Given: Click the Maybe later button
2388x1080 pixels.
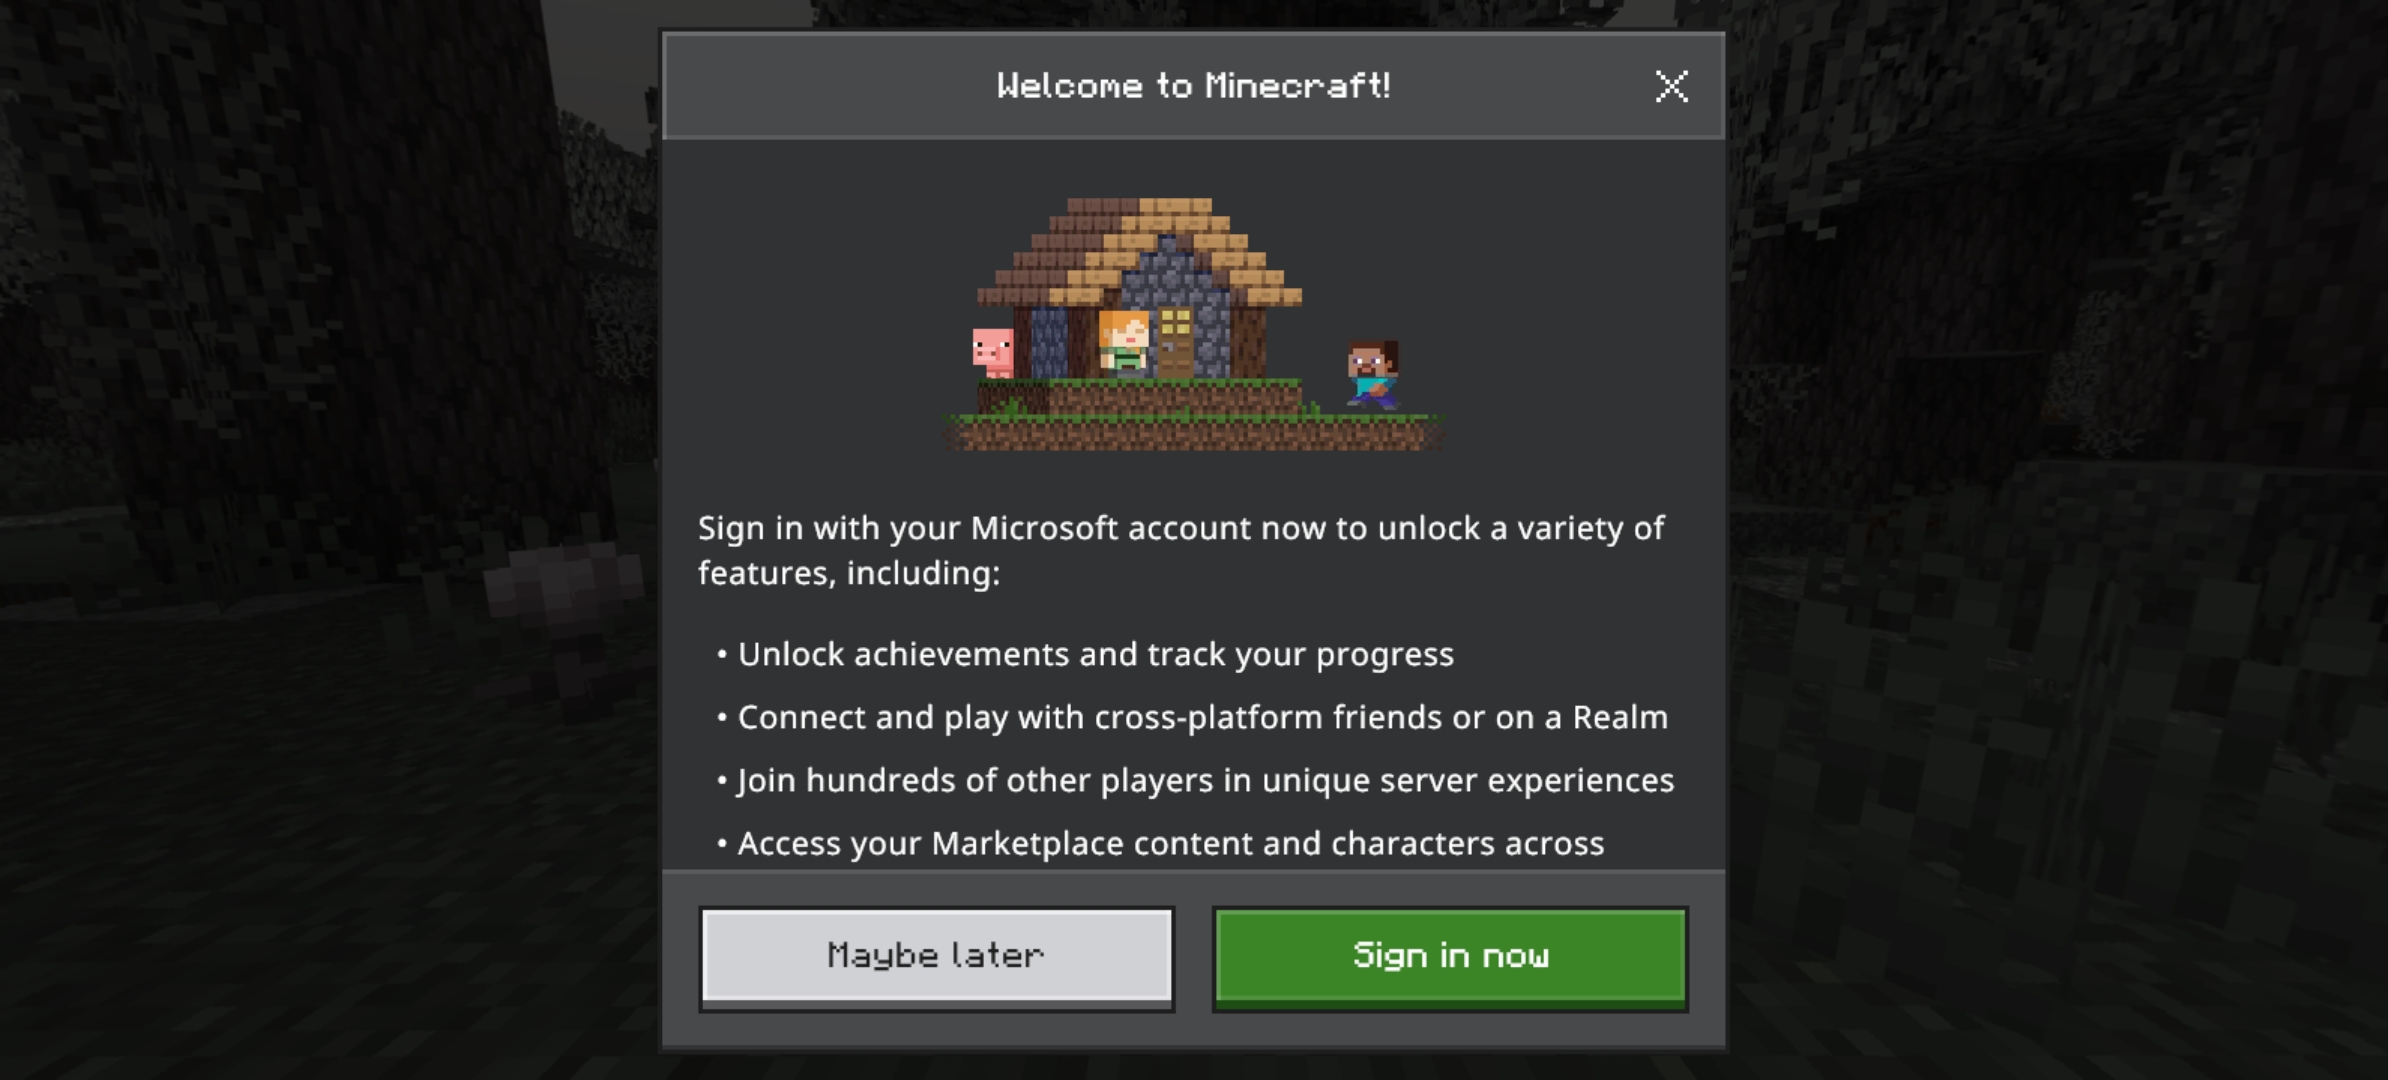Looking at the screenshot, I should pos(937,957).
